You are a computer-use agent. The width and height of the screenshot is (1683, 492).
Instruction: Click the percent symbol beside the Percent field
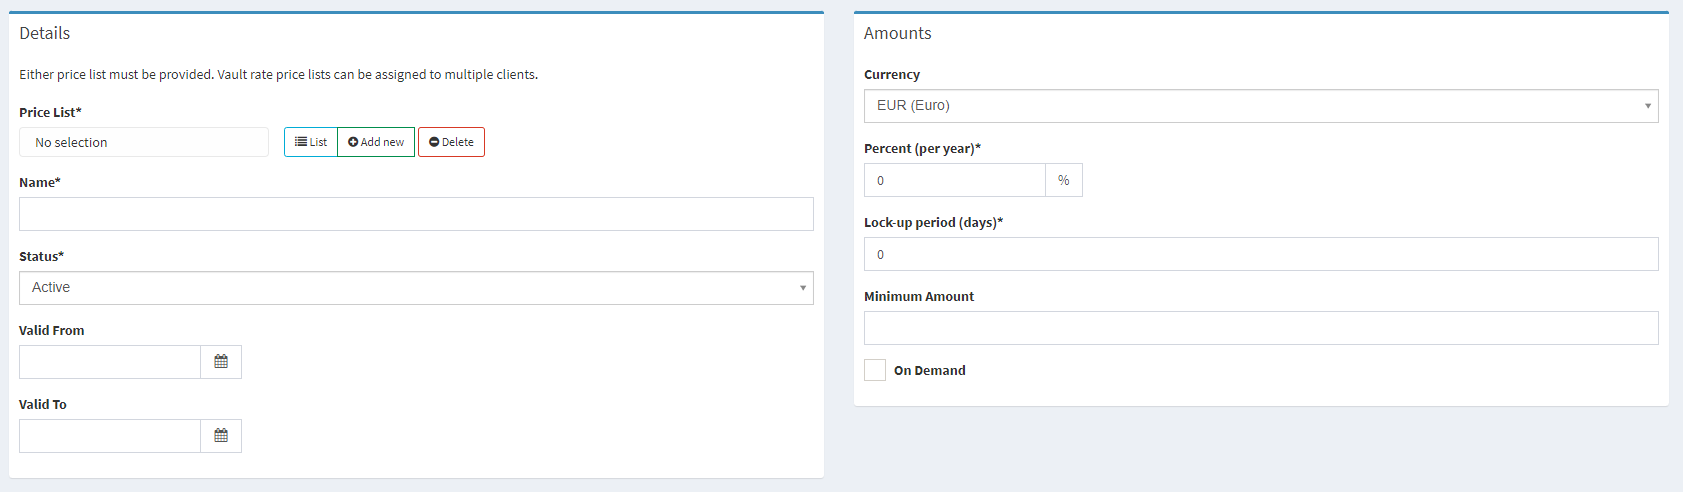[x=1063, y=180]
